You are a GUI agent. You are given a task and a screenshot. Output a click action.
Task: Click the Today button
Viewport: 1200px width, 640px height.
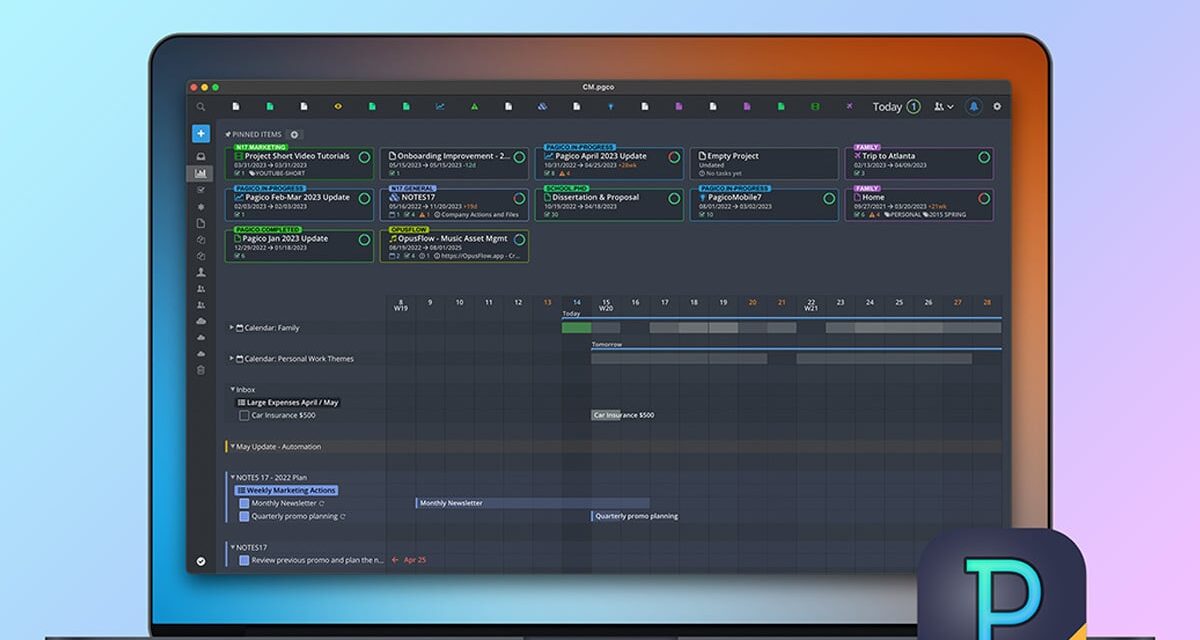coord(887,107)
